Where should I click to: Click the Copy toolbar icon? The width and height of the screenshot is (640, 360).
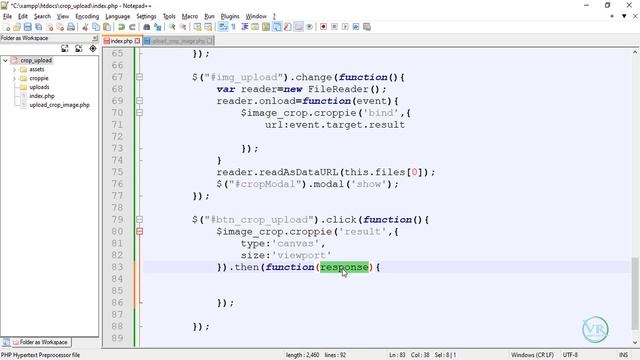(96, 27)
